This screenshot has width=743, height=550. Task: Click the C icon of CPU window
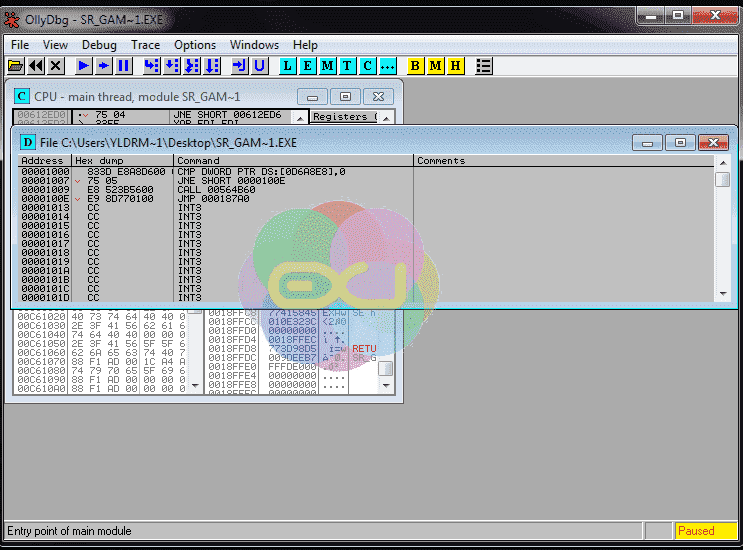22,96
